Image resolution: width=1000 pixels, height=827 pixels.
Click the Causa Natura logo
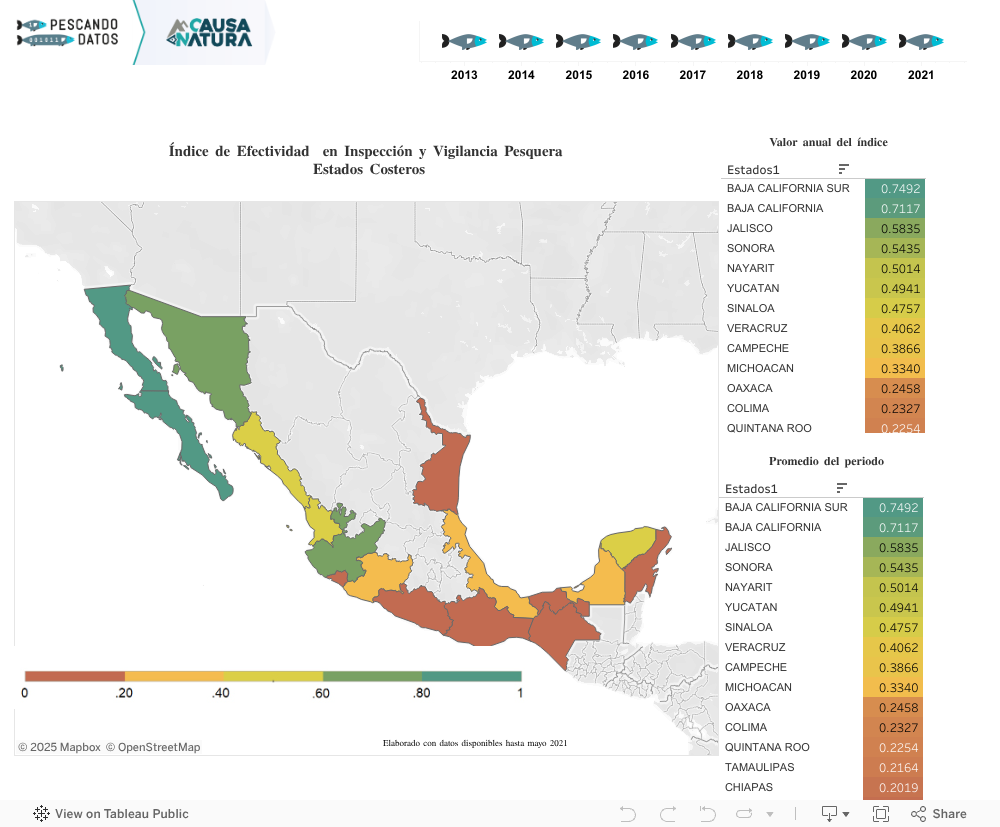click(210, 33)
